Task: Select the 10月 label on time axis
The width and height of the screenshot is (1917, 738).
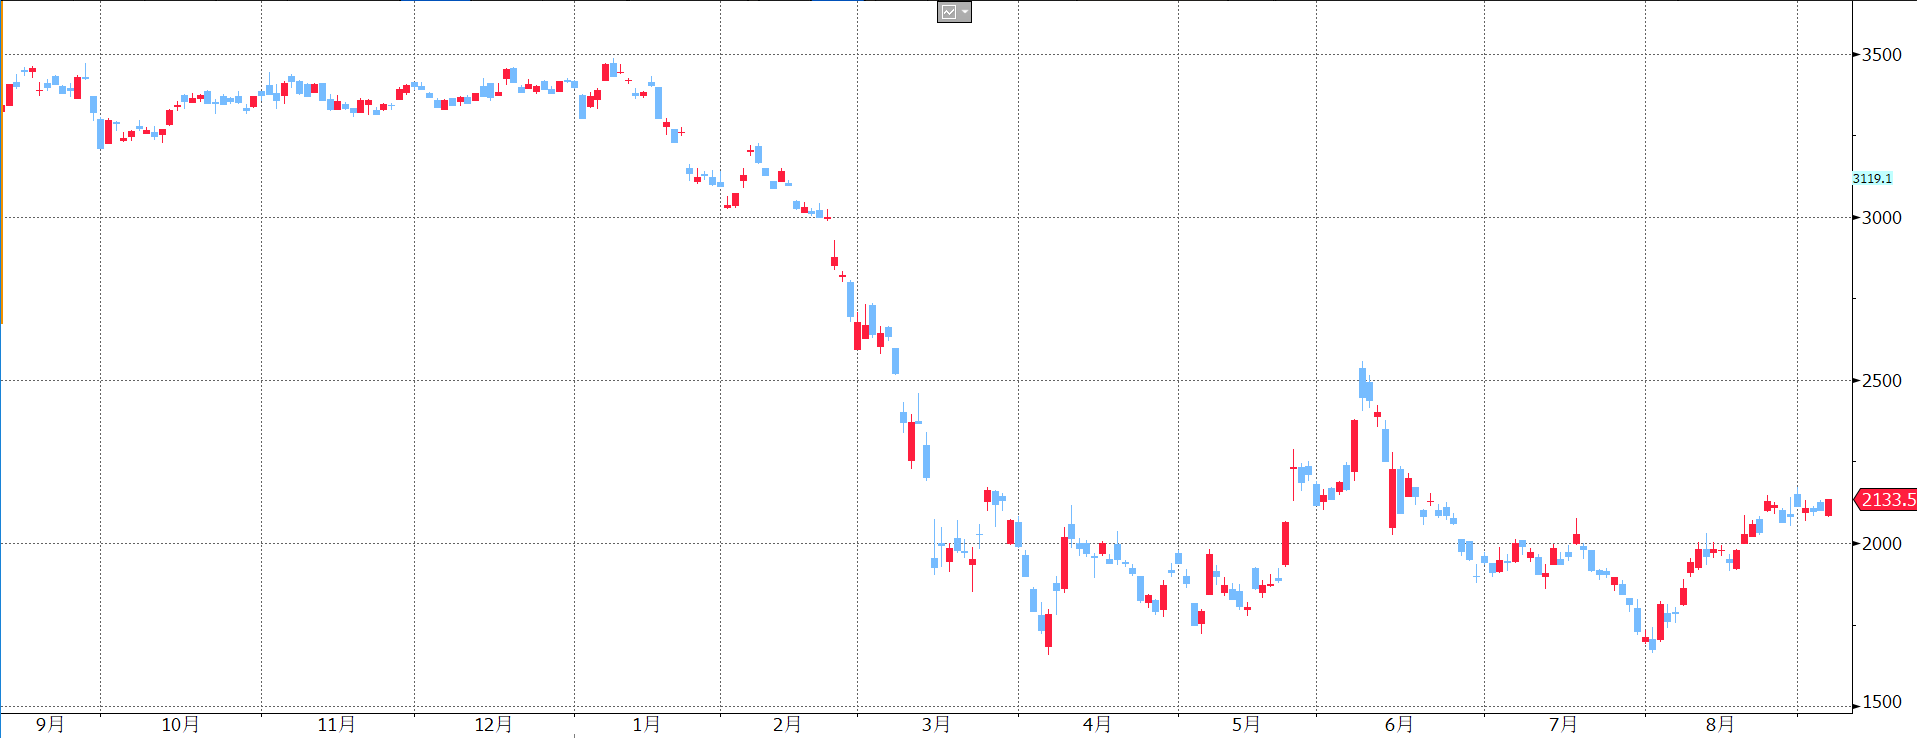Action: click(180, 724)
